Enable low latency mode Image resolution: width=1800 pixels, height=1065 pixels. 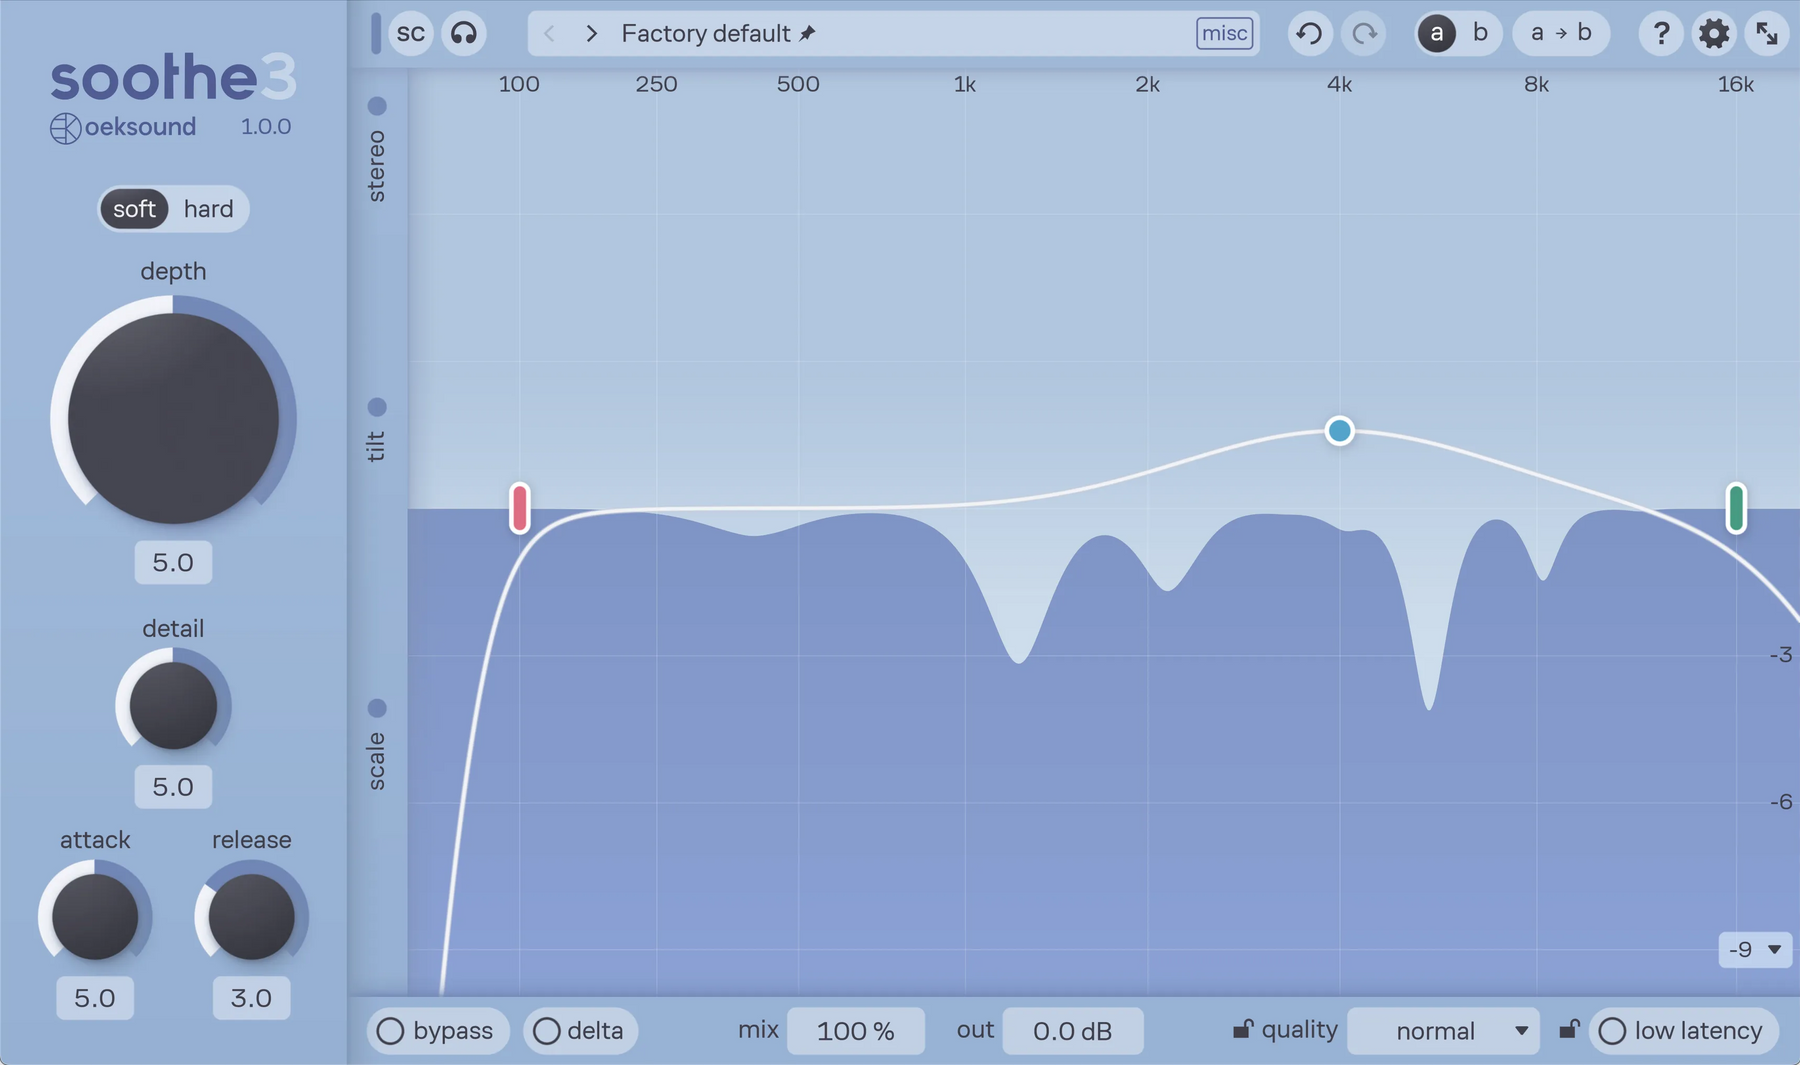pos(1682,1030)
